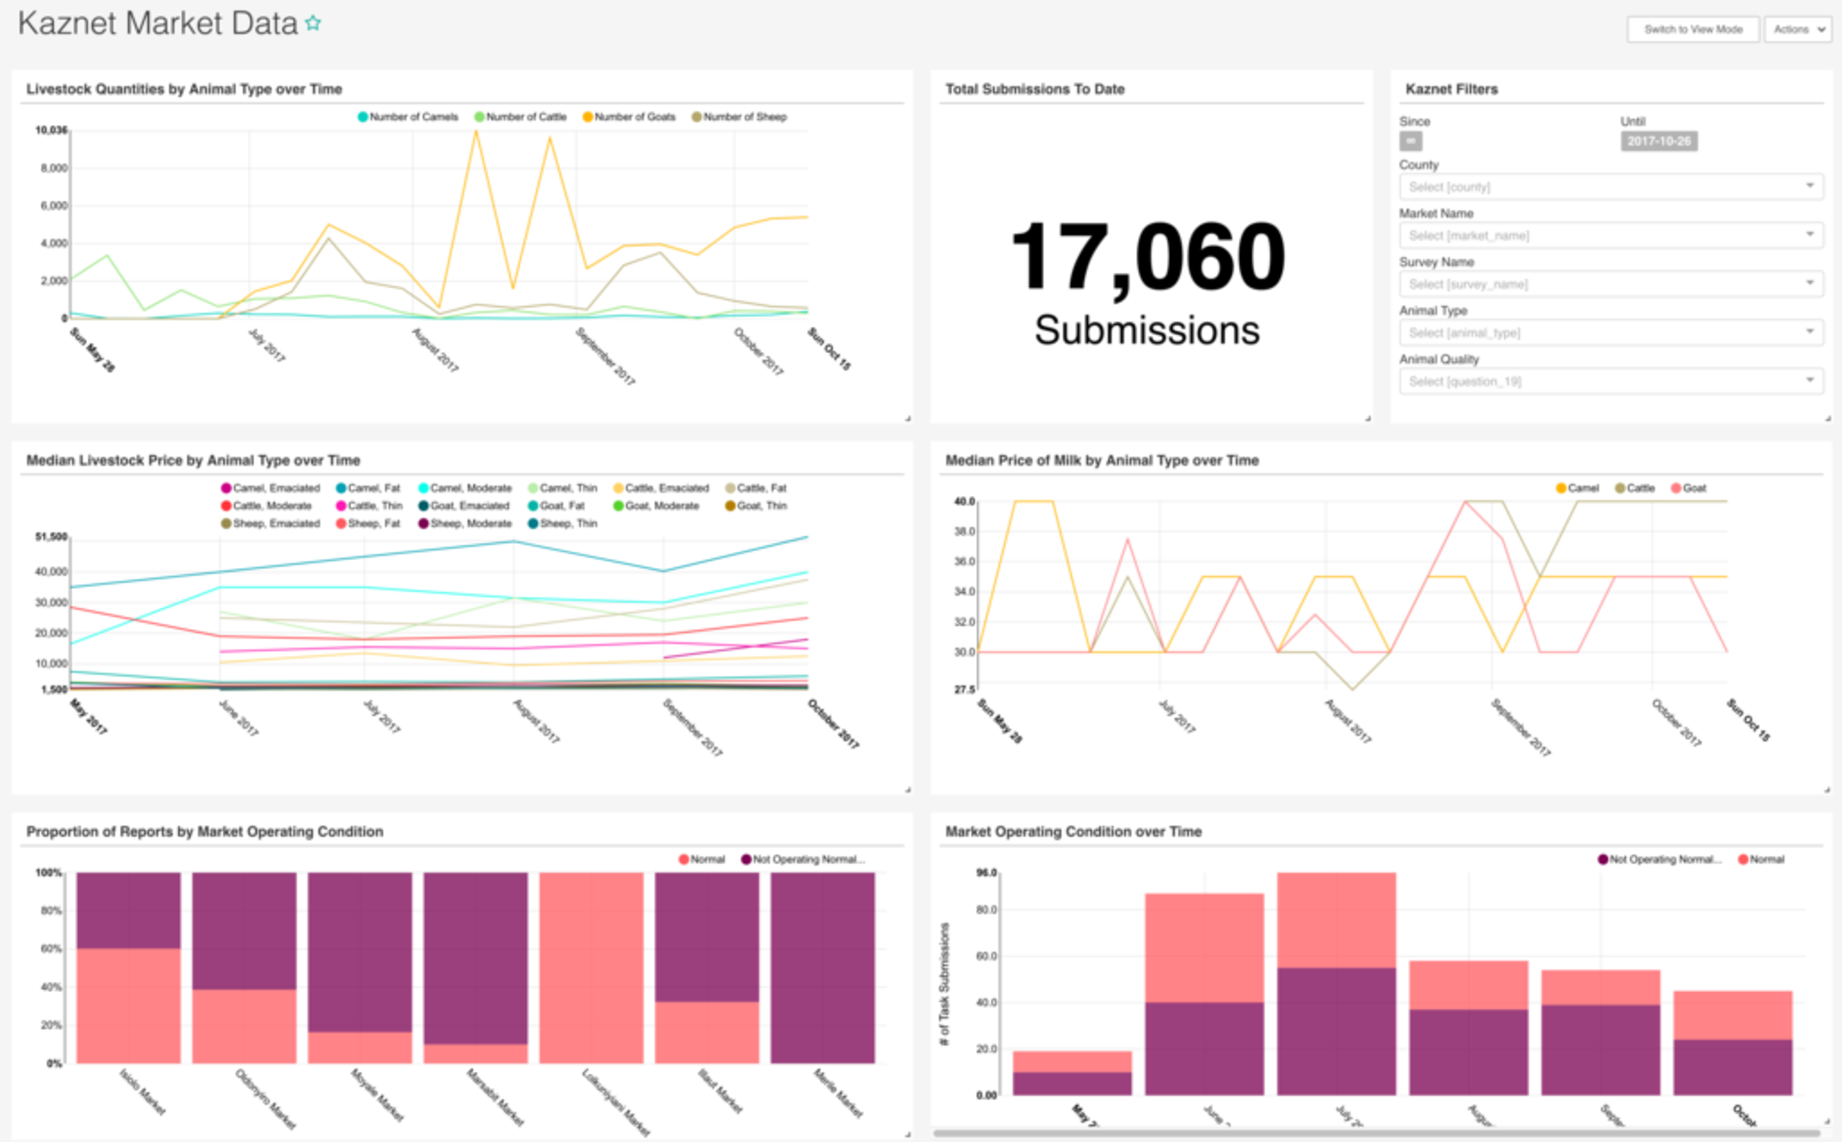
Task: Toggle Not Operating Normal legend in Proportion chart
Action: pos(803,859)
